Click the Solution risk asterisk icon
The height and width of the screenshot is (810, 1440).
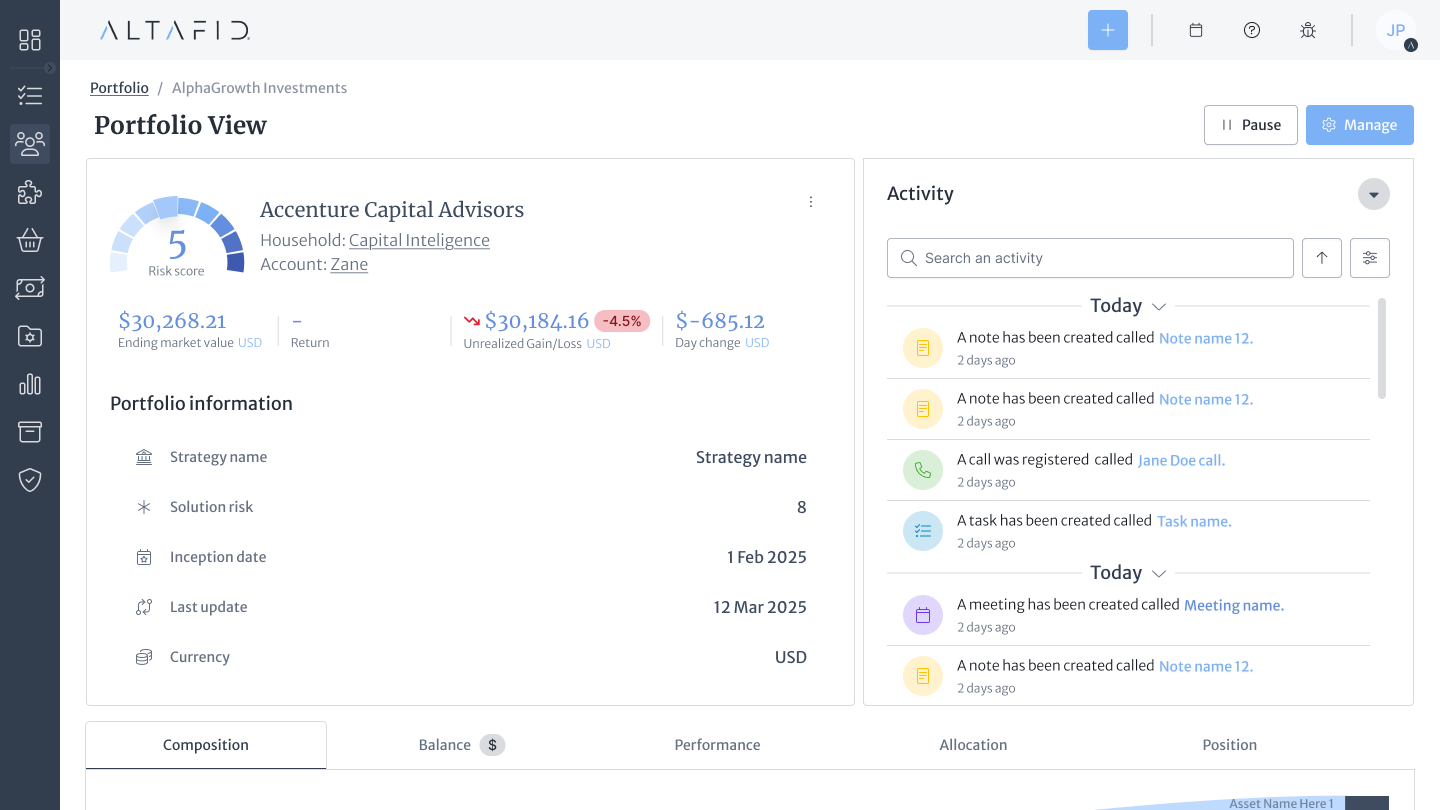[144, 507]
